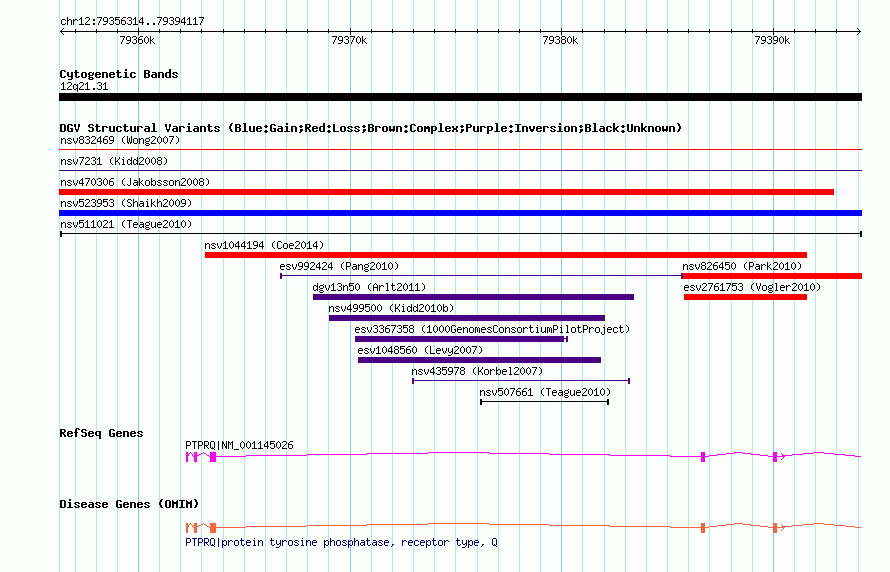The image size is (890, 572).
Task: Click the 79380k ruler tick label
Action: point(560,40)
